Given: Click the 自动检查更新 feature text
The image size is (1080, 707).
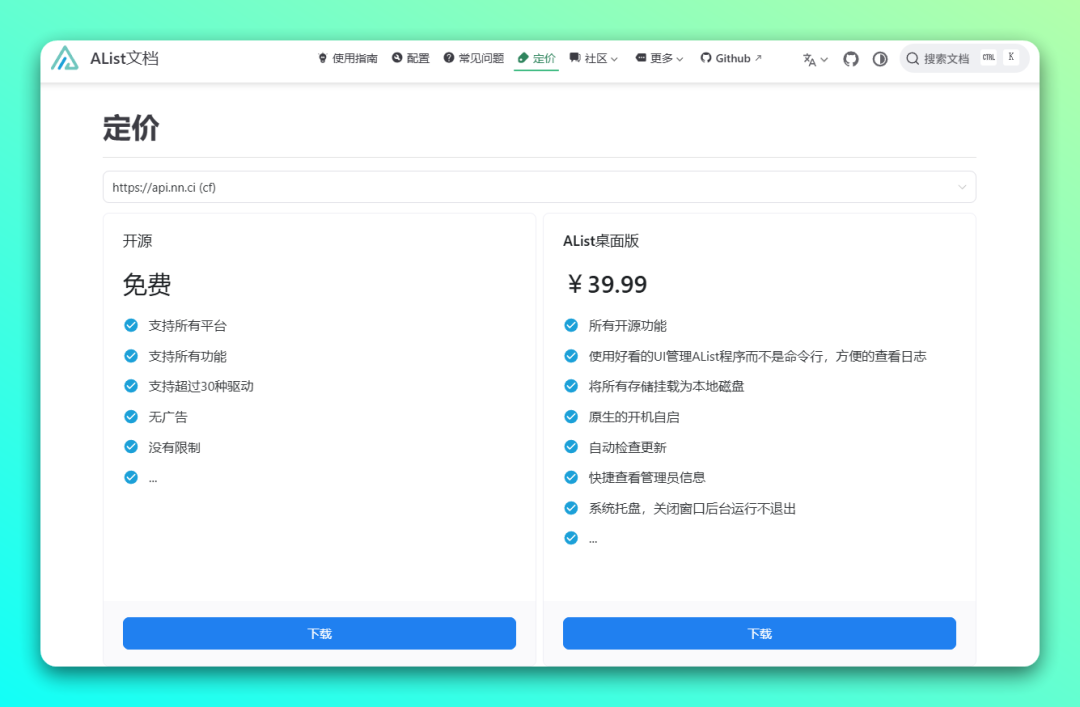Looking at the screenshot, I should coord(627,447).
